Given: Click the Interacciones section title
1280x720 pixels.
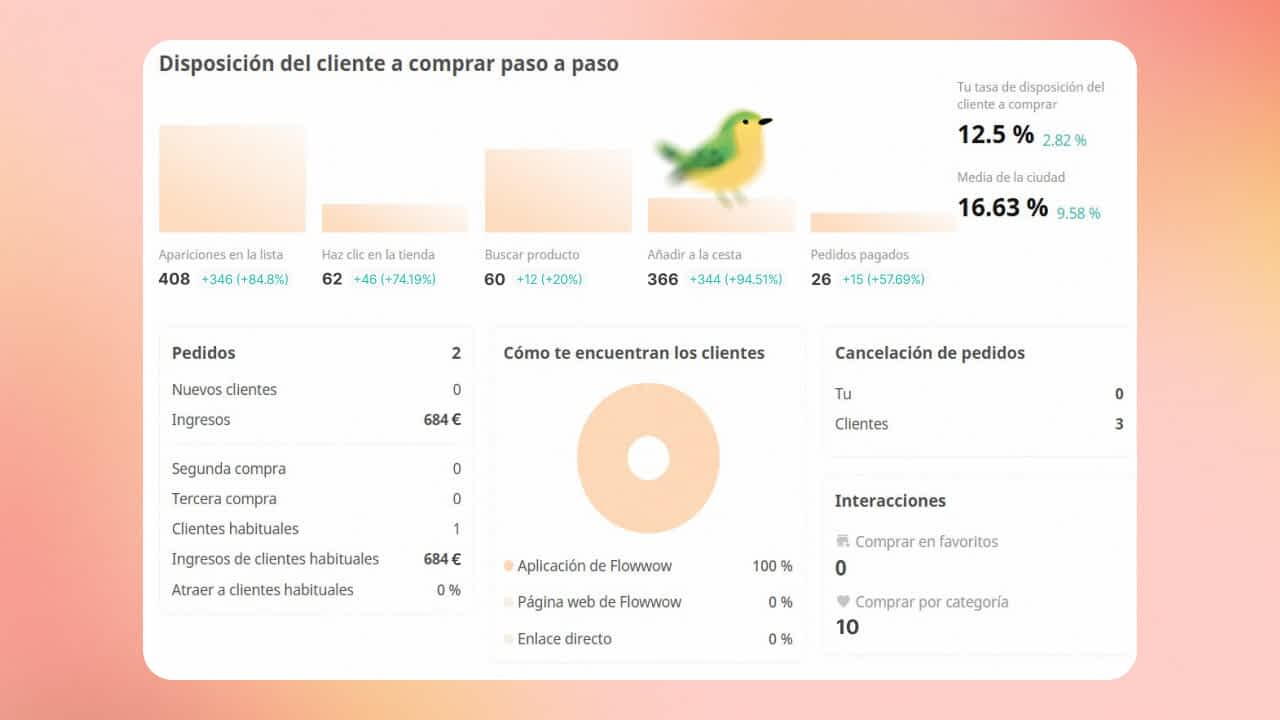Looking at the screenshot, I should tap(890, 501).
